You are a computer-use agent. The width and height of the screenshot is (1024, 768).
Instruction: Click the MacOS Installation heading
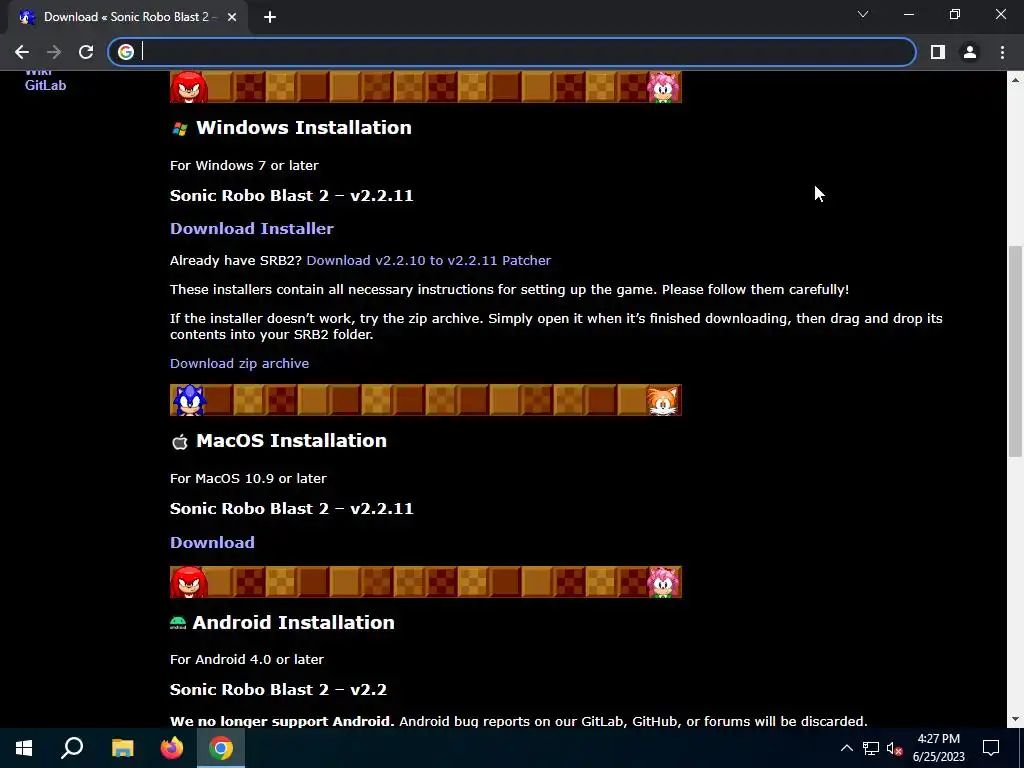pos(291,441)
